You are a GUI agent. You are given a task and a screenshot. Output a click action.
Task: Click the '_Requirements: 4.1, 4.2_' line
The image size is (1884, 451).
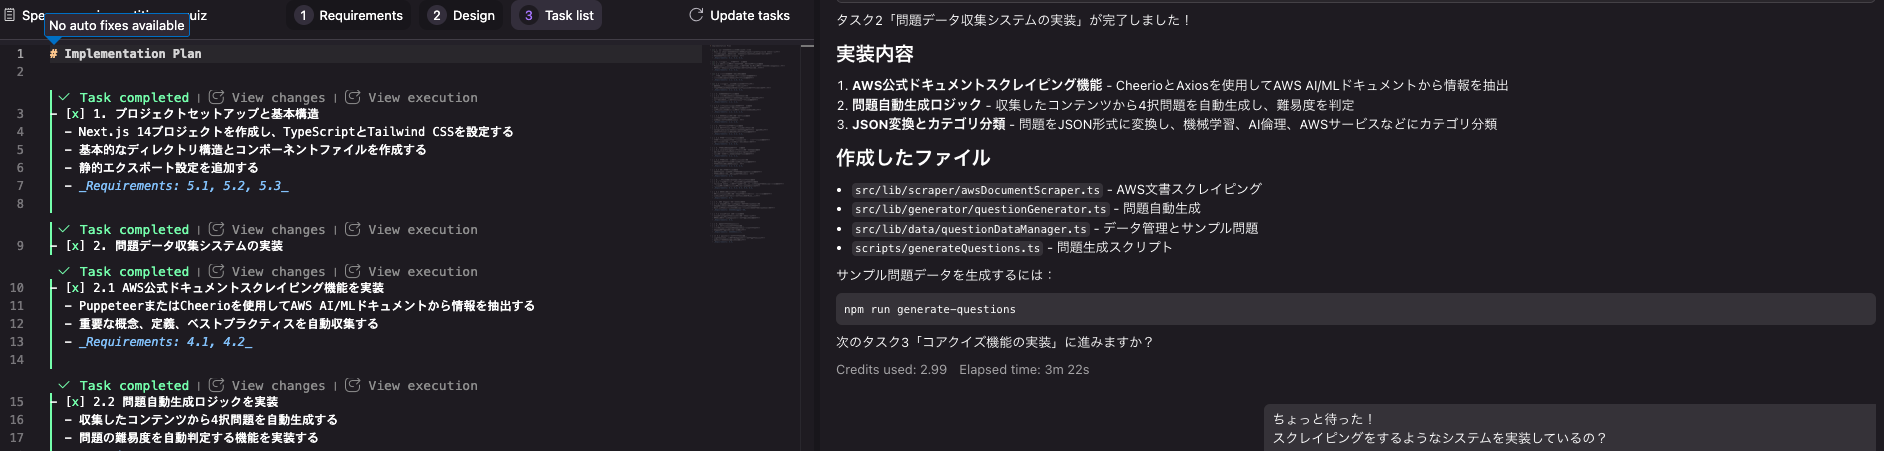[158, 342]
